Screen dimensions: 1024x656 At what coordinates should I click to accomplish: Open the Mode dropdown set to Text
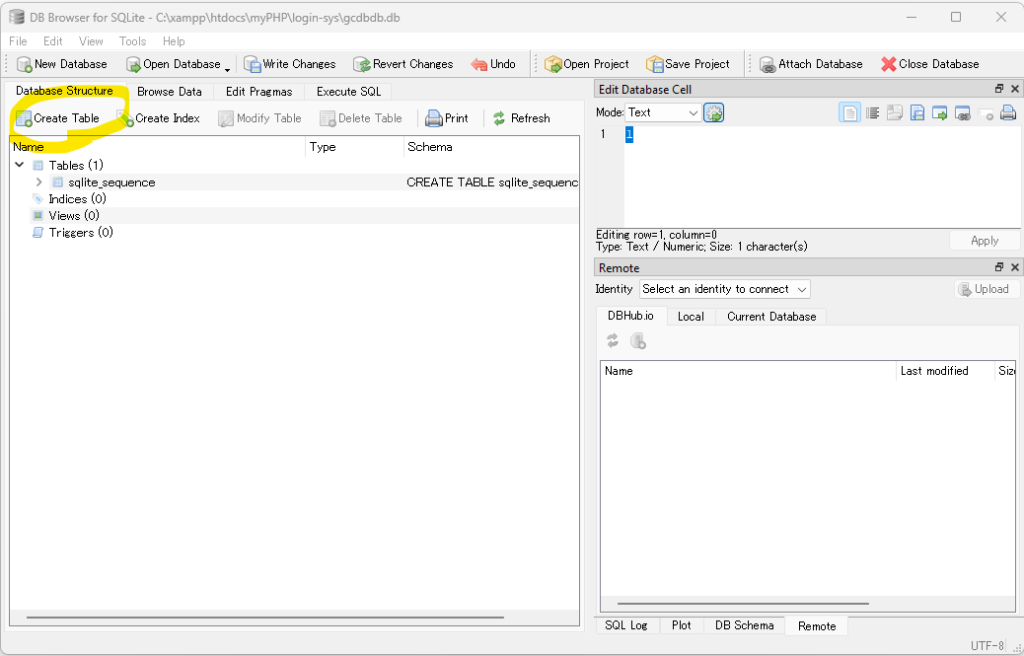[x=663, y=113]
